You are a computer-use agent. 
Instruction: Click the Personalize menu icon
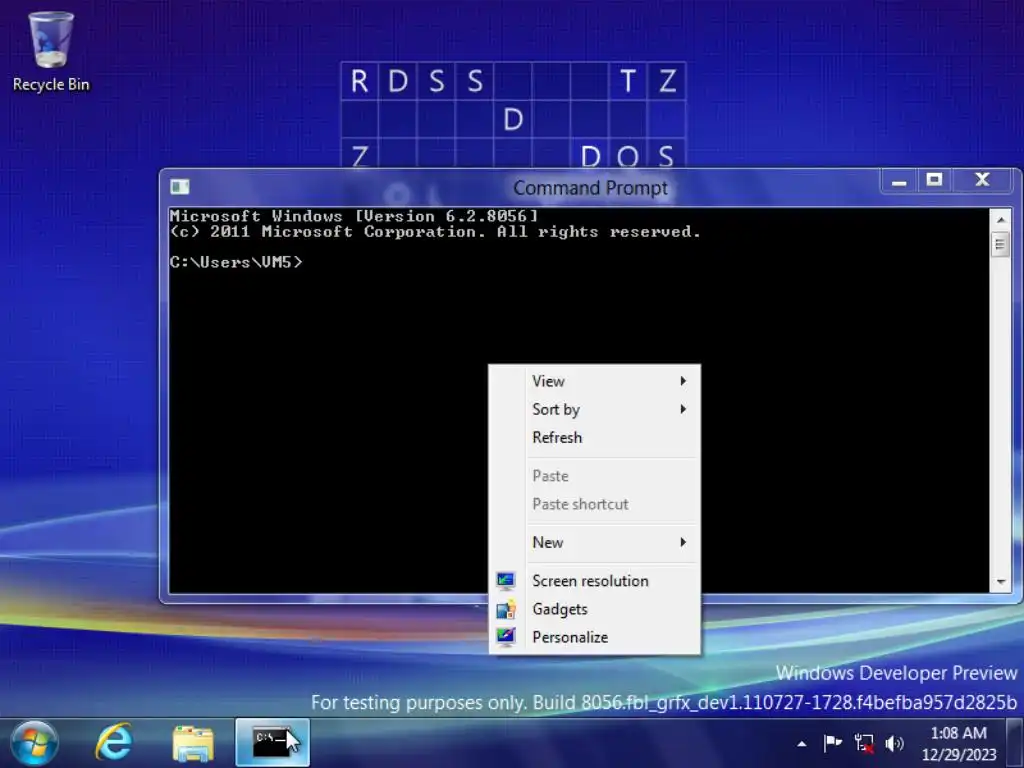pyautogui.click(x=505, y=637)
